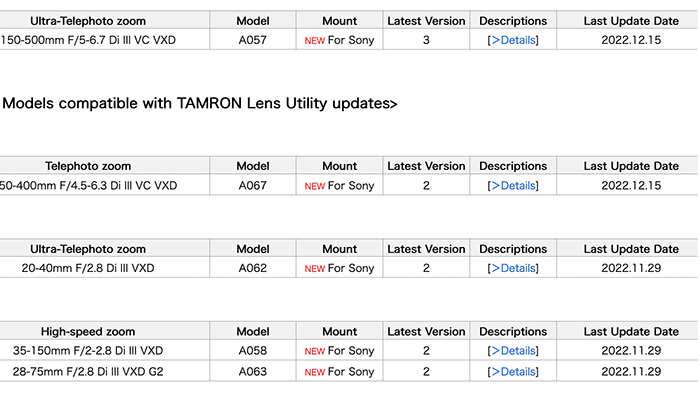The image size is (700, 396).
Task: Click the Telephoto zoom table header
Action: coord(88,166)
